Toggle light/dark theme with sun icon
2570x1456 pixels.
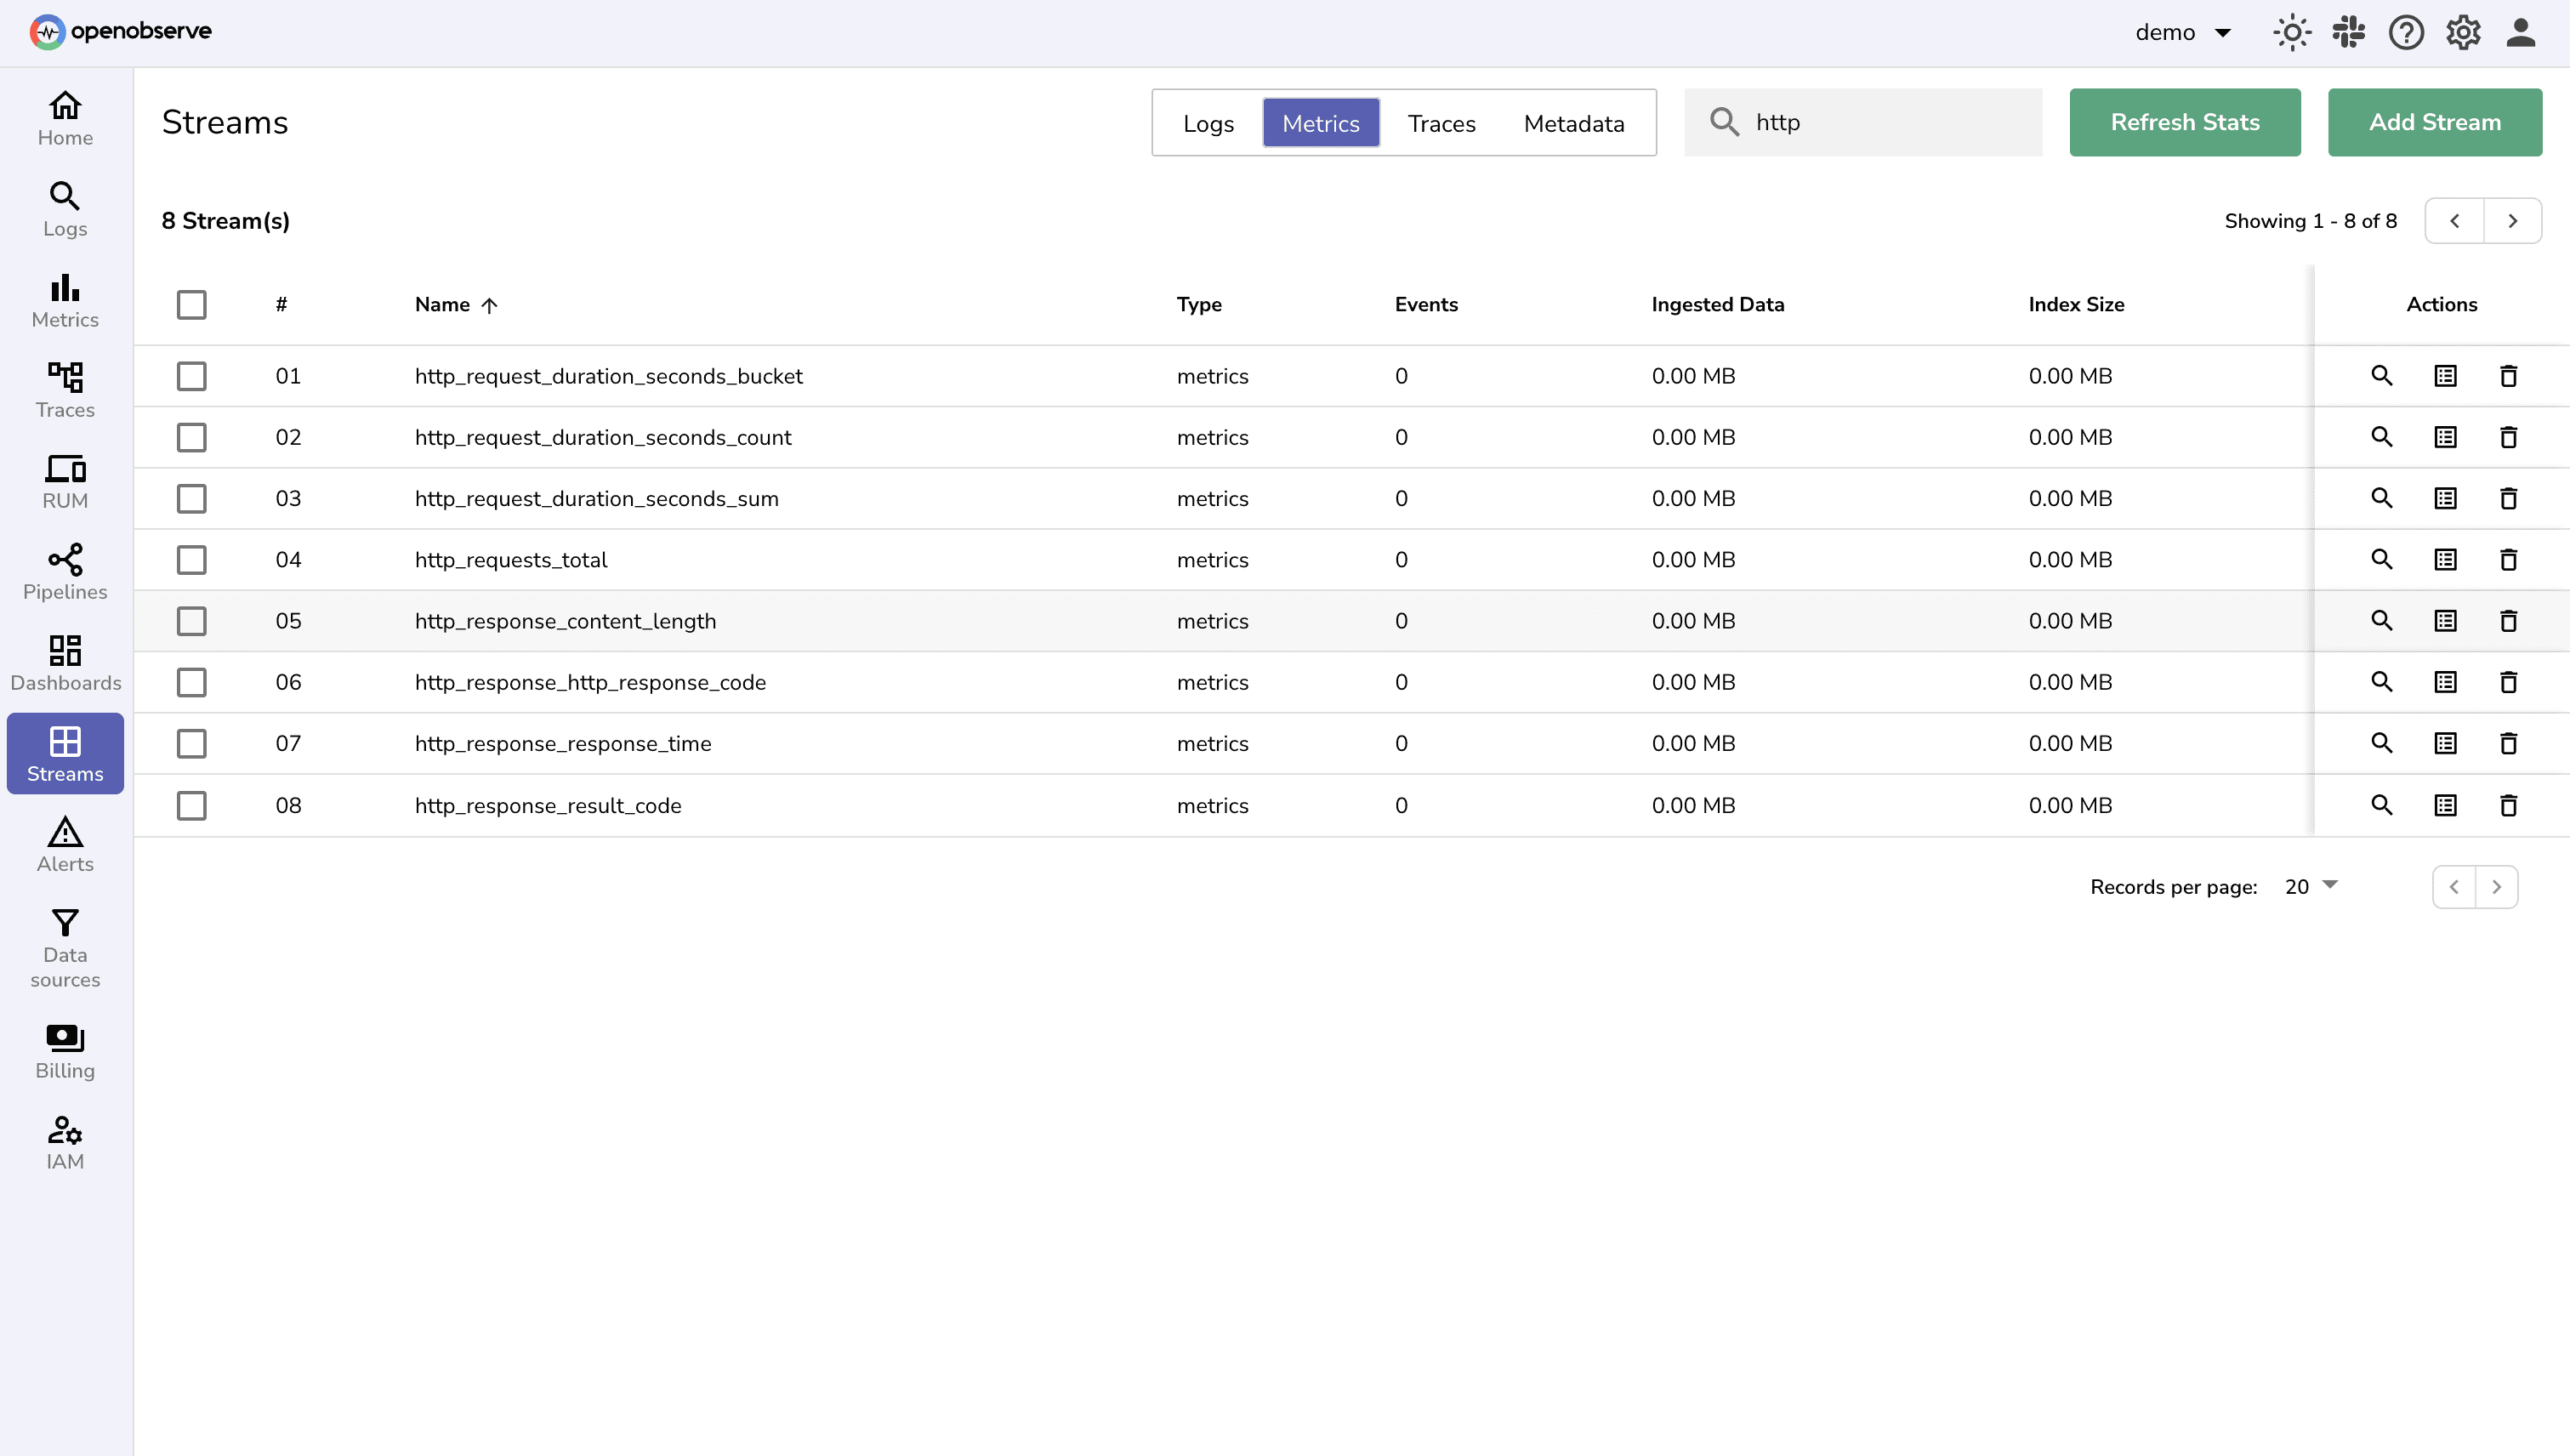(2291, 32)
